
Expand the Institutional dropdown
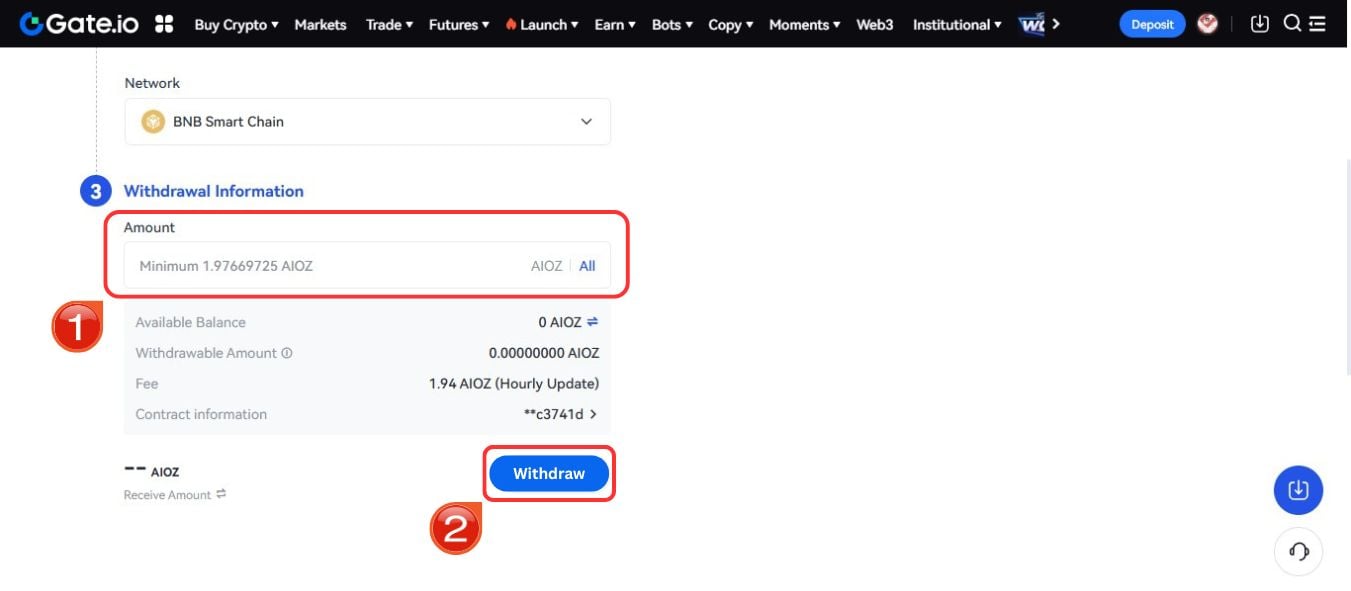(957, 25)
